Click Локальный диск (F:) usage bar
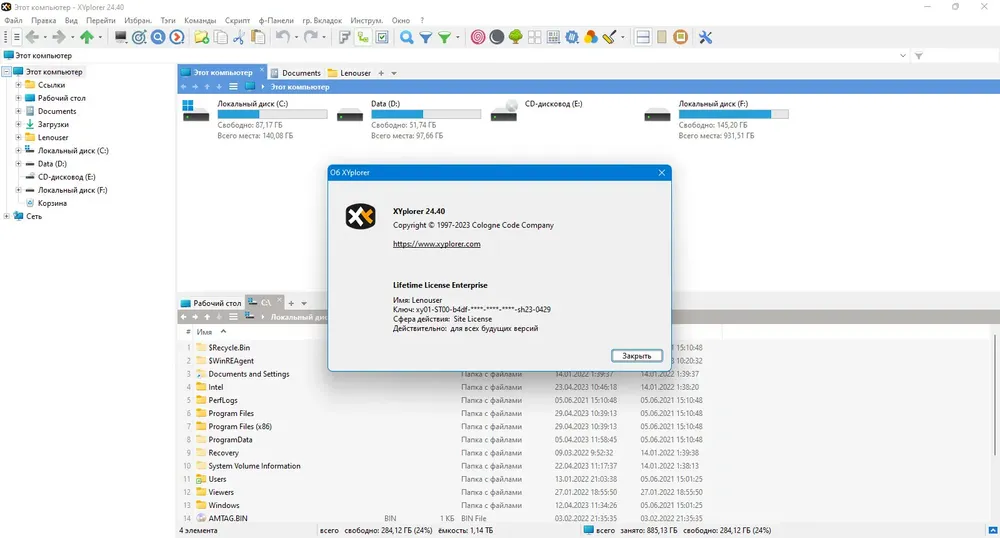This screenshot has height=538, width=1000. pos(724,114)
